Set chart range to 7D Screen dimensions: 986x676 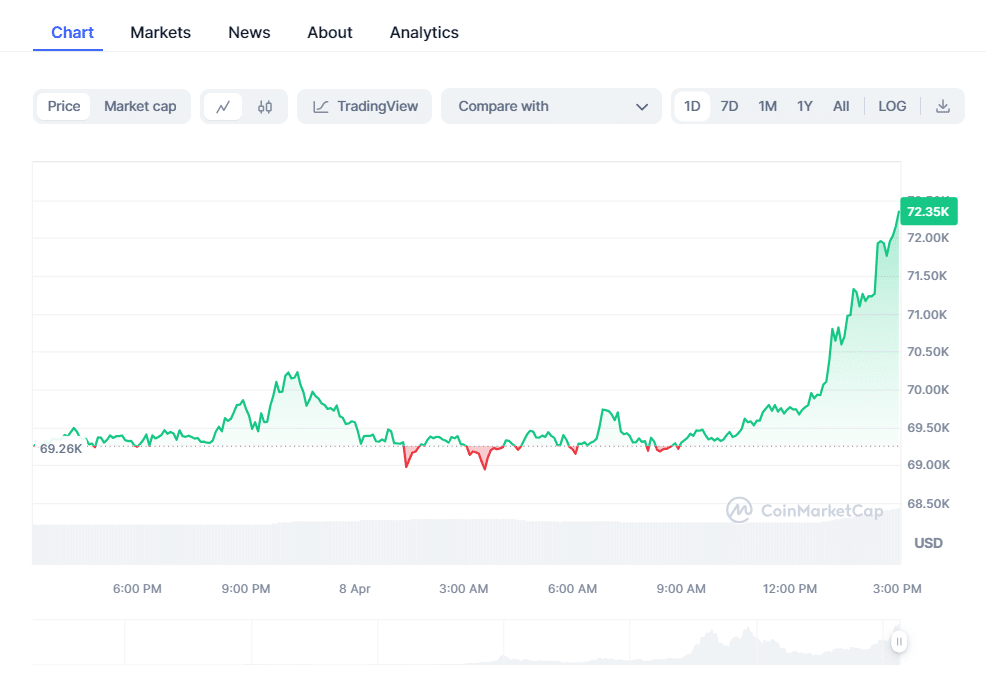pyautogui.click(x=729, y=106)
